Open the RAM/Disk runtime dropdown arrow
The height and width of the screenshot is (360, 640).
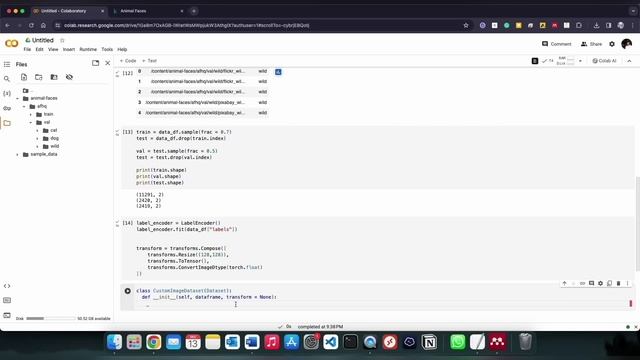[x=580, y=61]
